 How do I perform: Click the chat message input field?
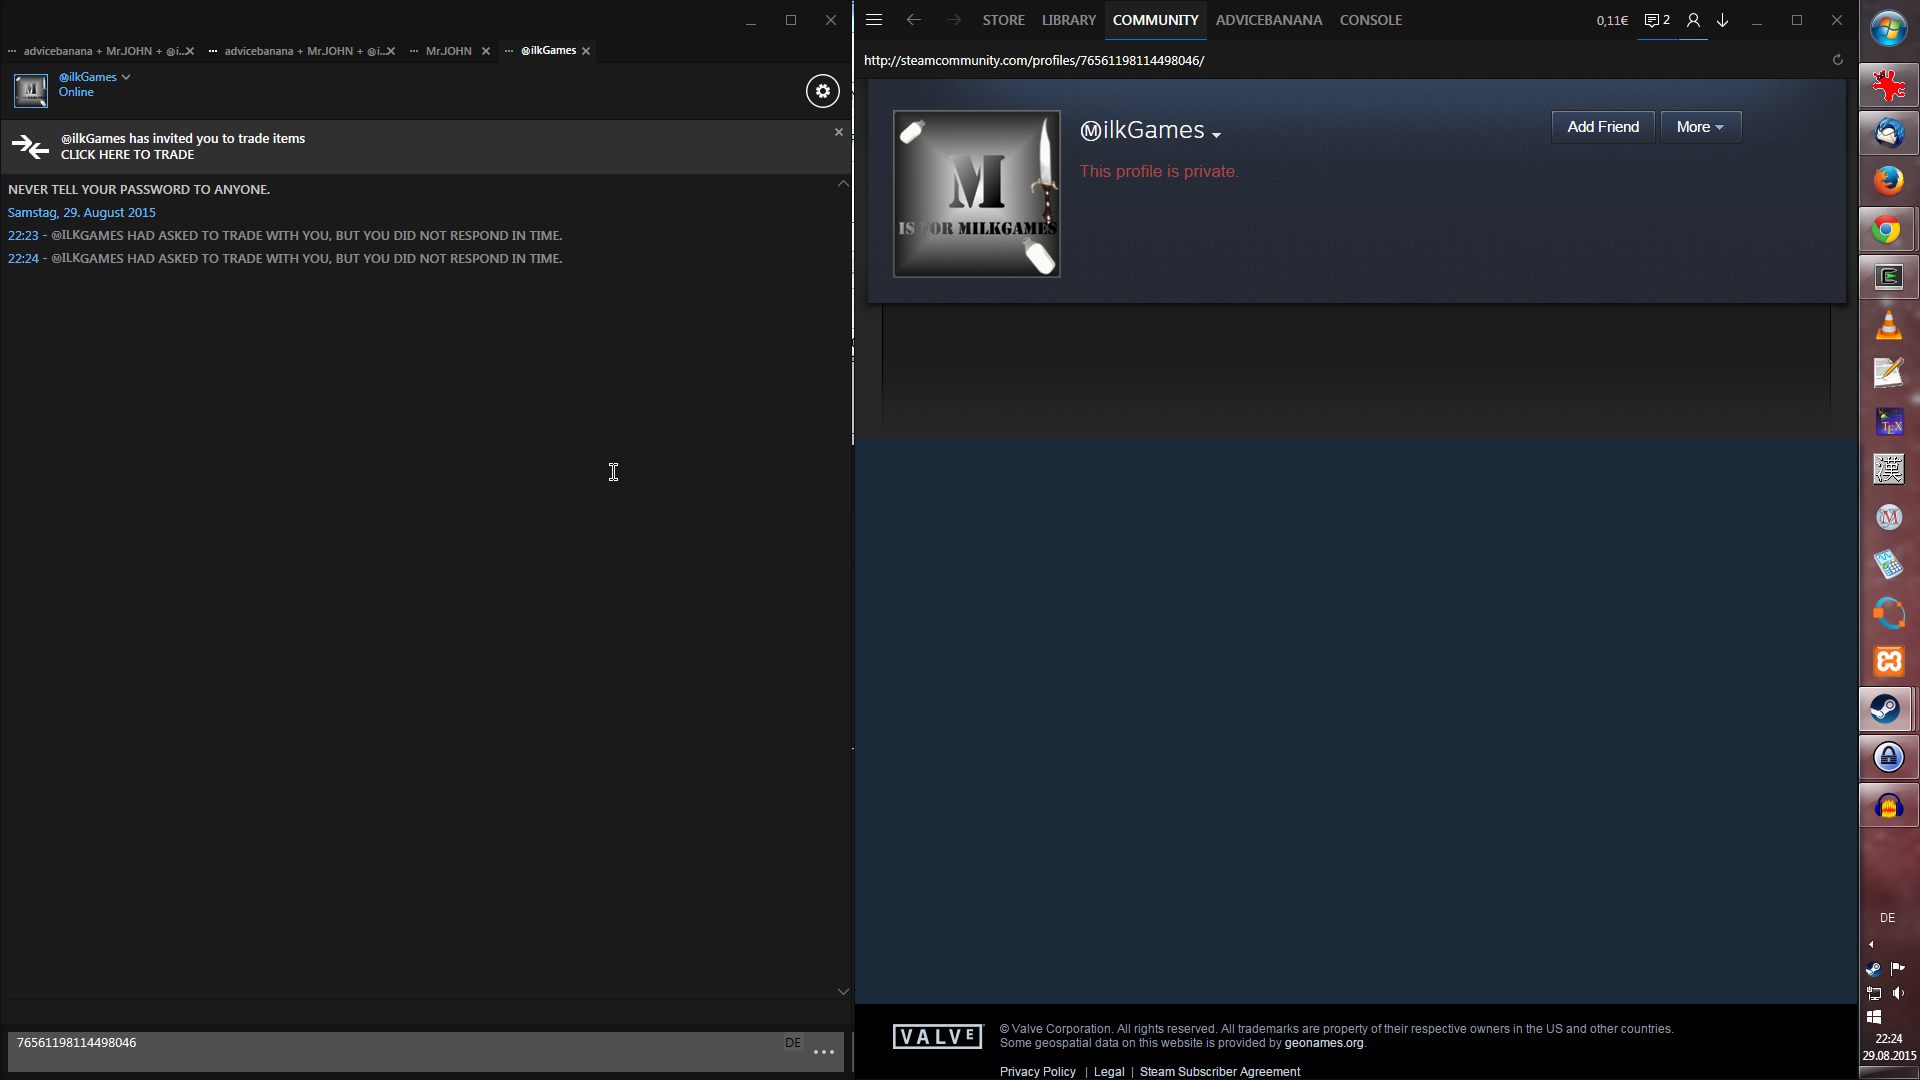click(x=400, y=1050)
